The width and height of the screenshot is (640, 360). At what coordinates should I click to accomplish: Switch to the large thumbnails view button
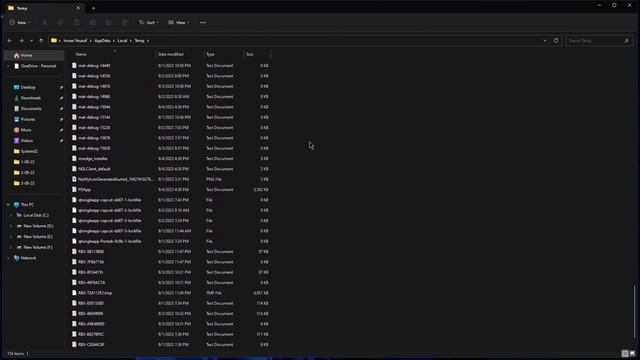click(632, 353)
